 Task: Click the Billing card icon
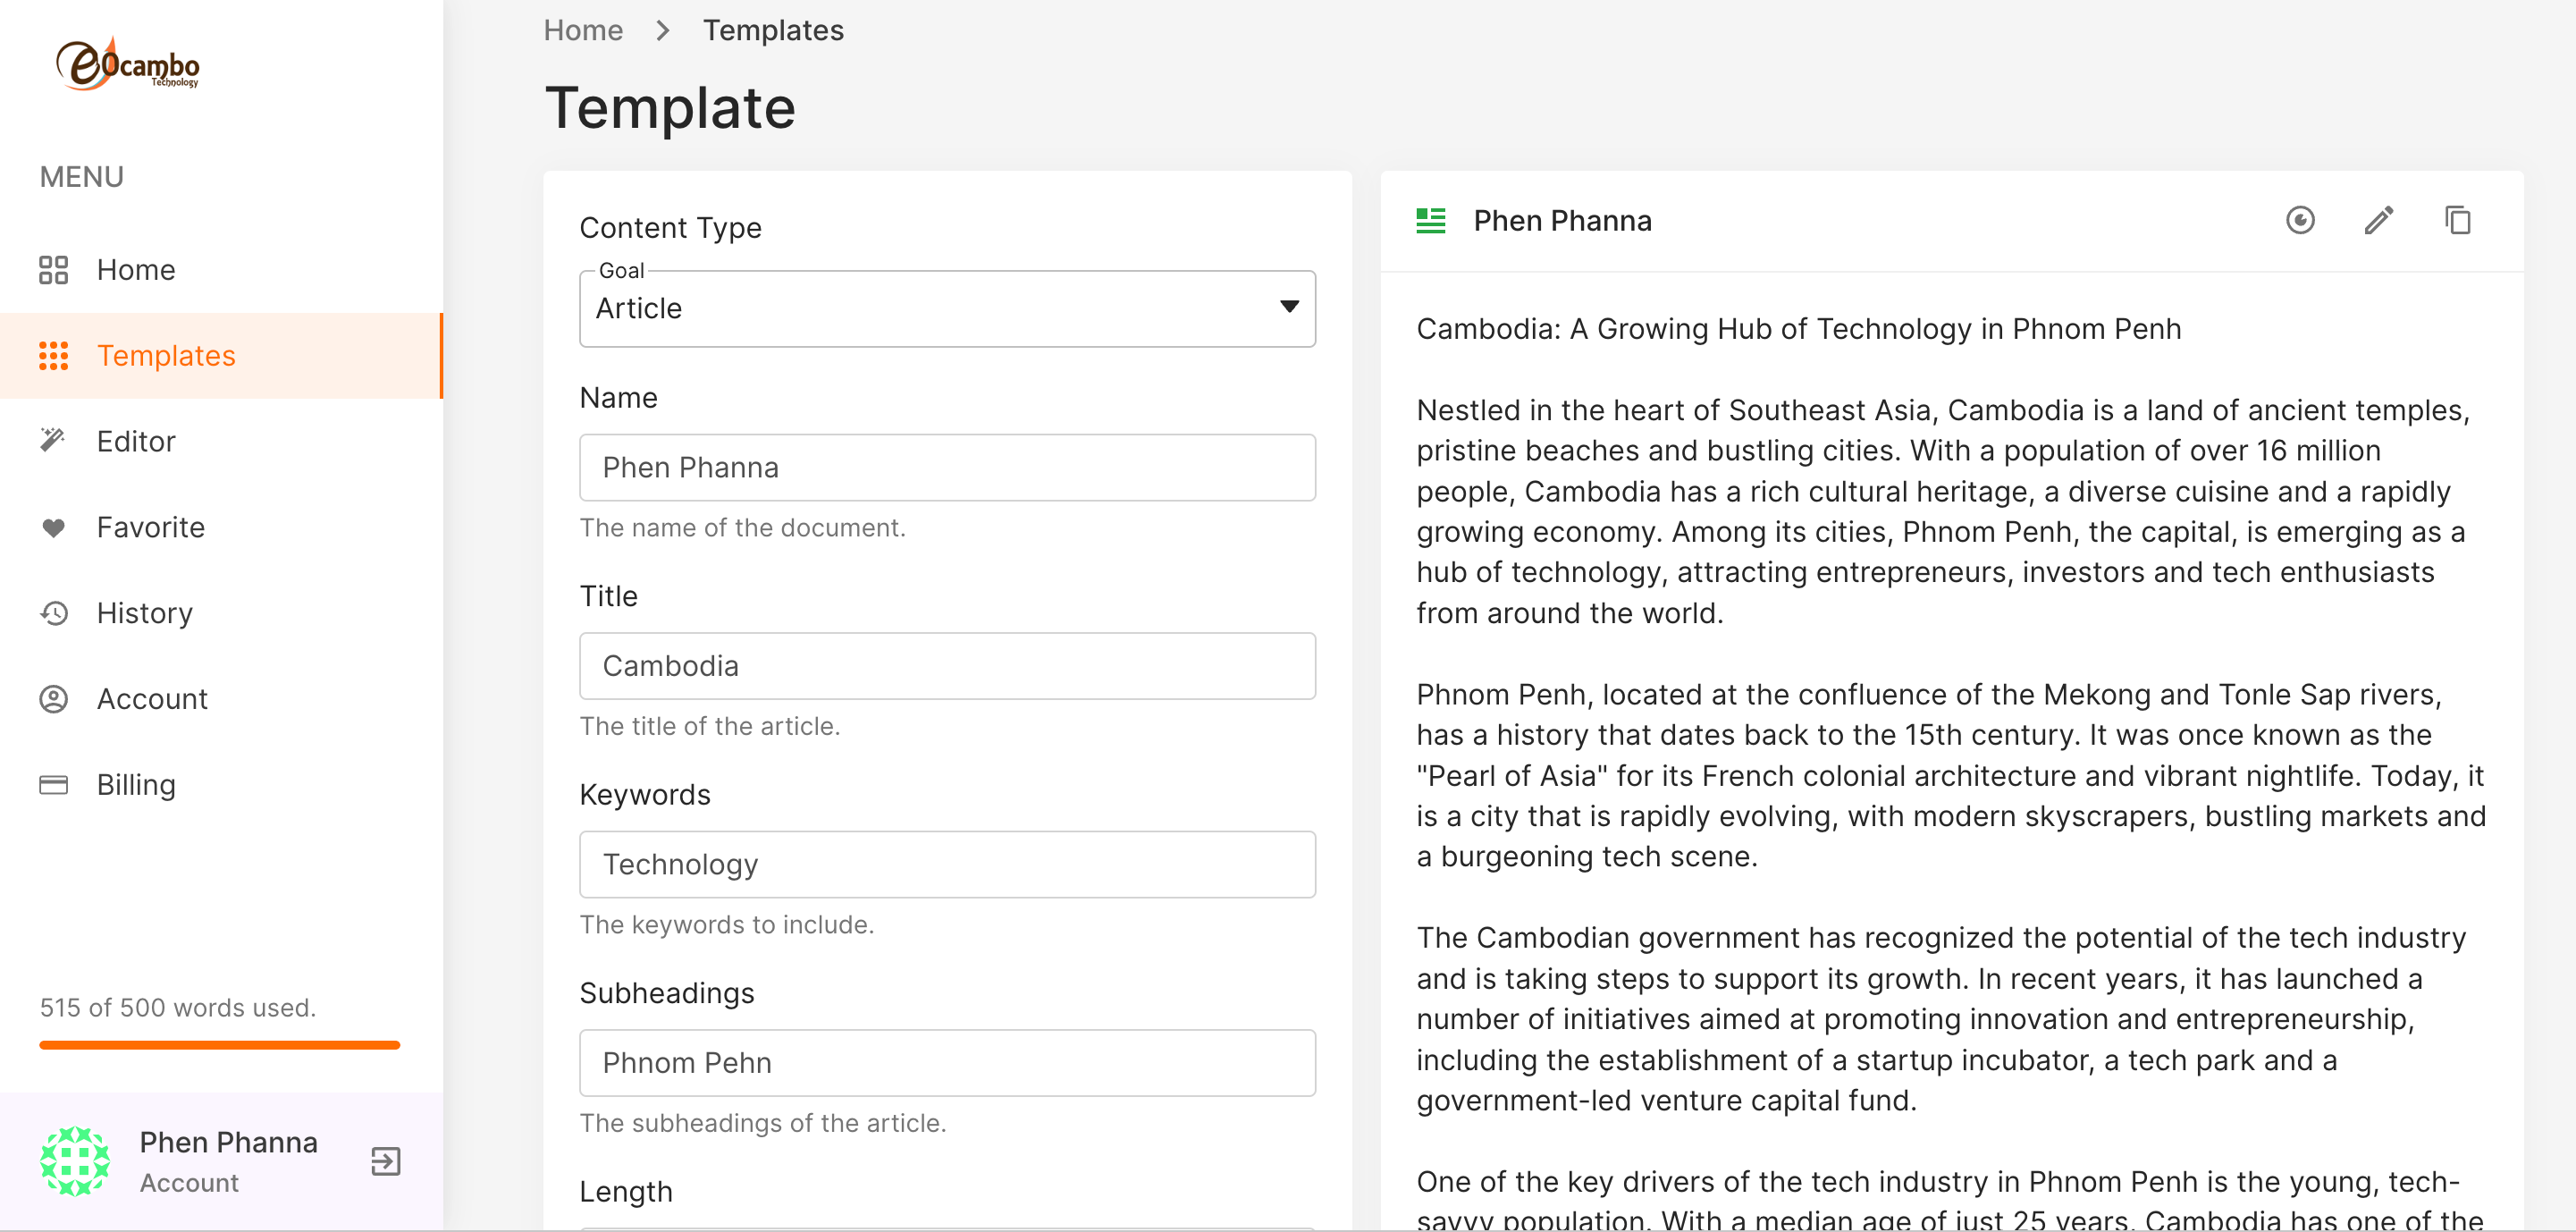[x=53, y=785]
